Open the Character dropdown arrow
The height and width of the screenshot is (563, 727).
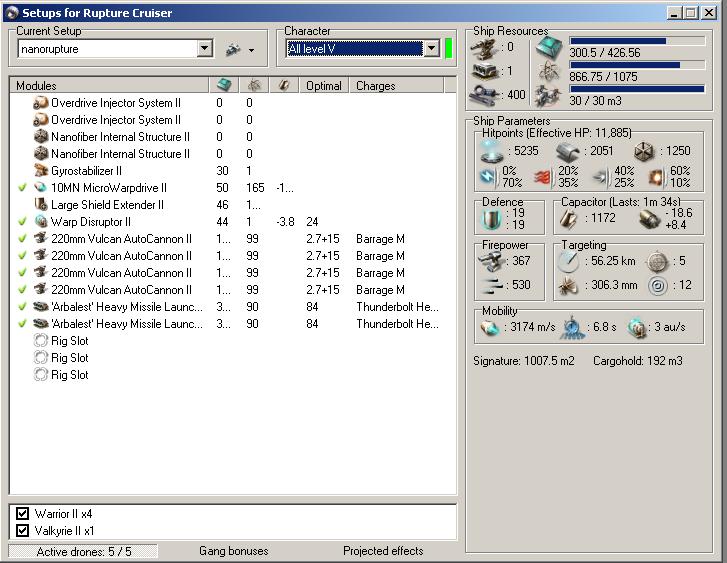[432, 48]
